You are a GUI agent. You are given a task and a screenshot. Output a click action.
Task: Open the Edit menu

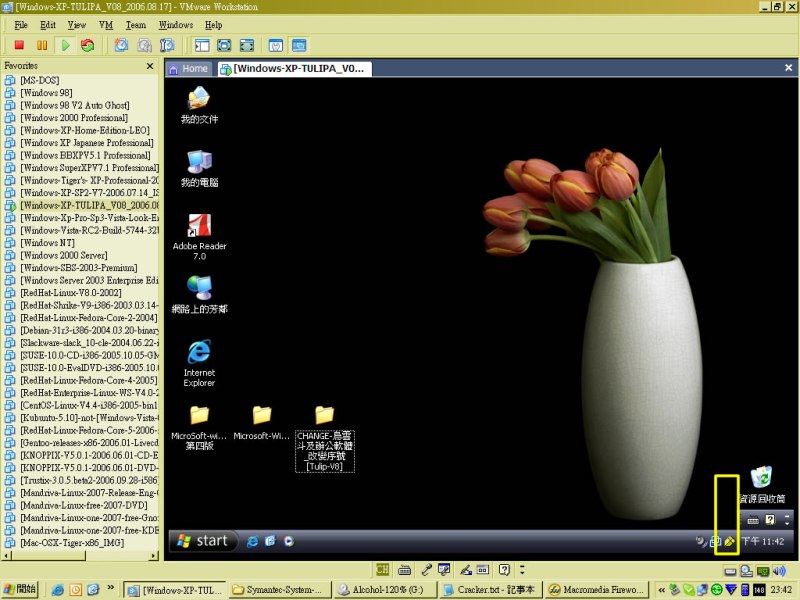click(x=47, y=25)
